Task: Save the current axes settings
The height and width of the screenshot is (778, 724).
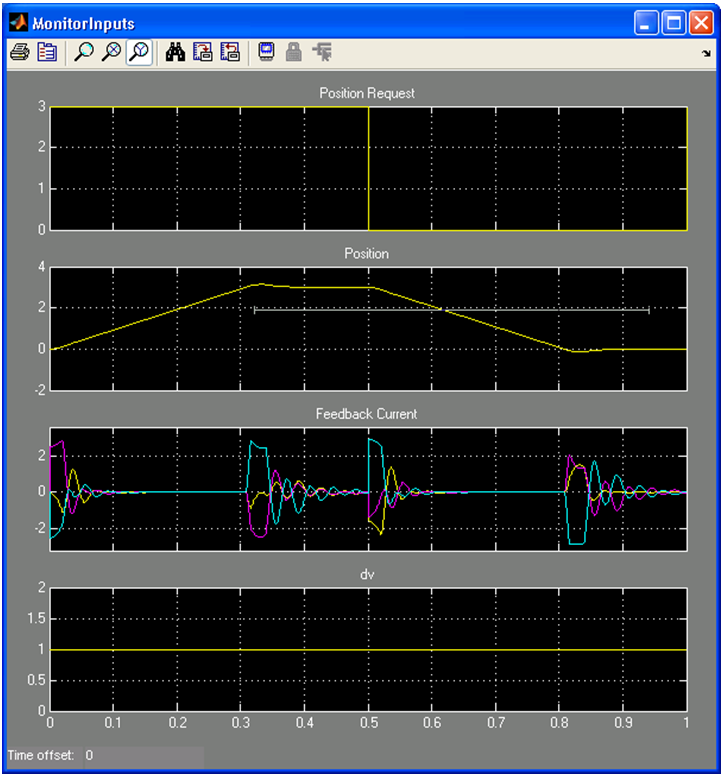Action: coord(202,52)
